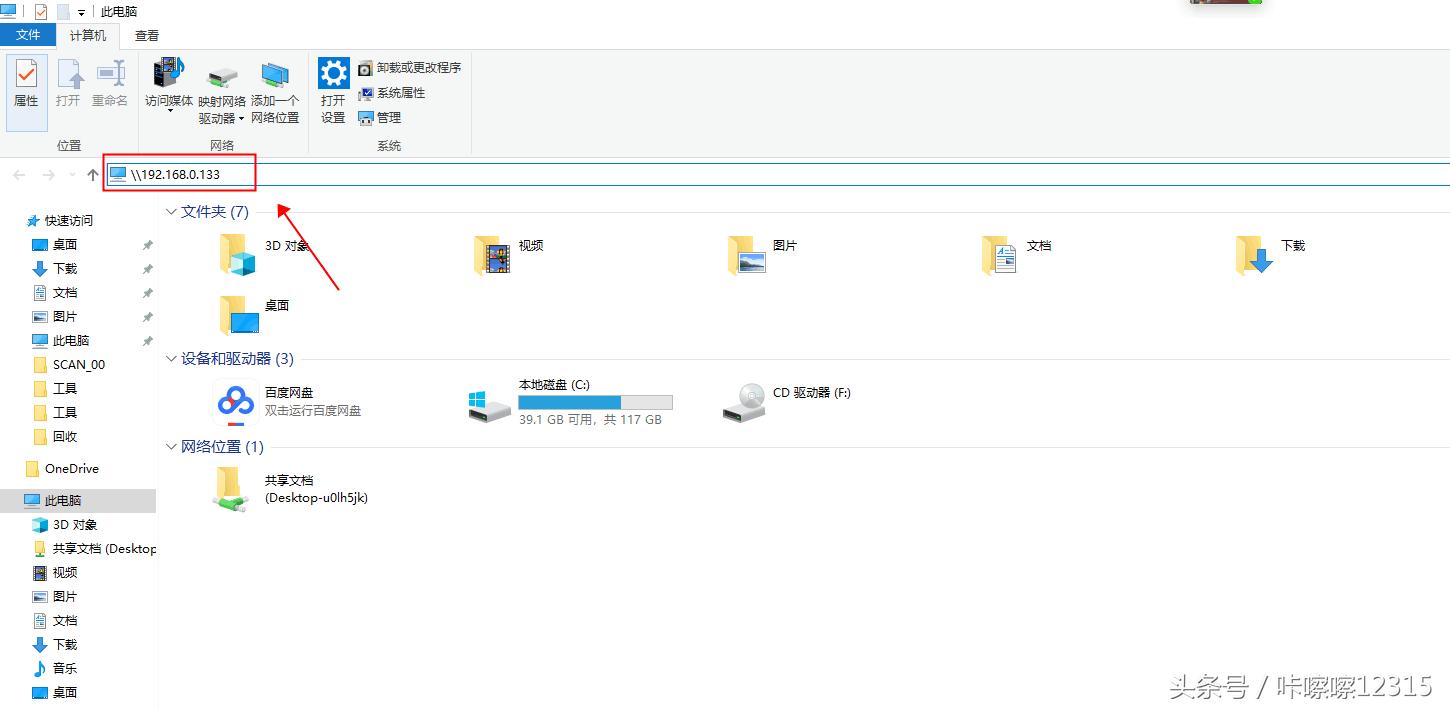
Task: Click the C: drive usage bar
Action: coord(595,402)
